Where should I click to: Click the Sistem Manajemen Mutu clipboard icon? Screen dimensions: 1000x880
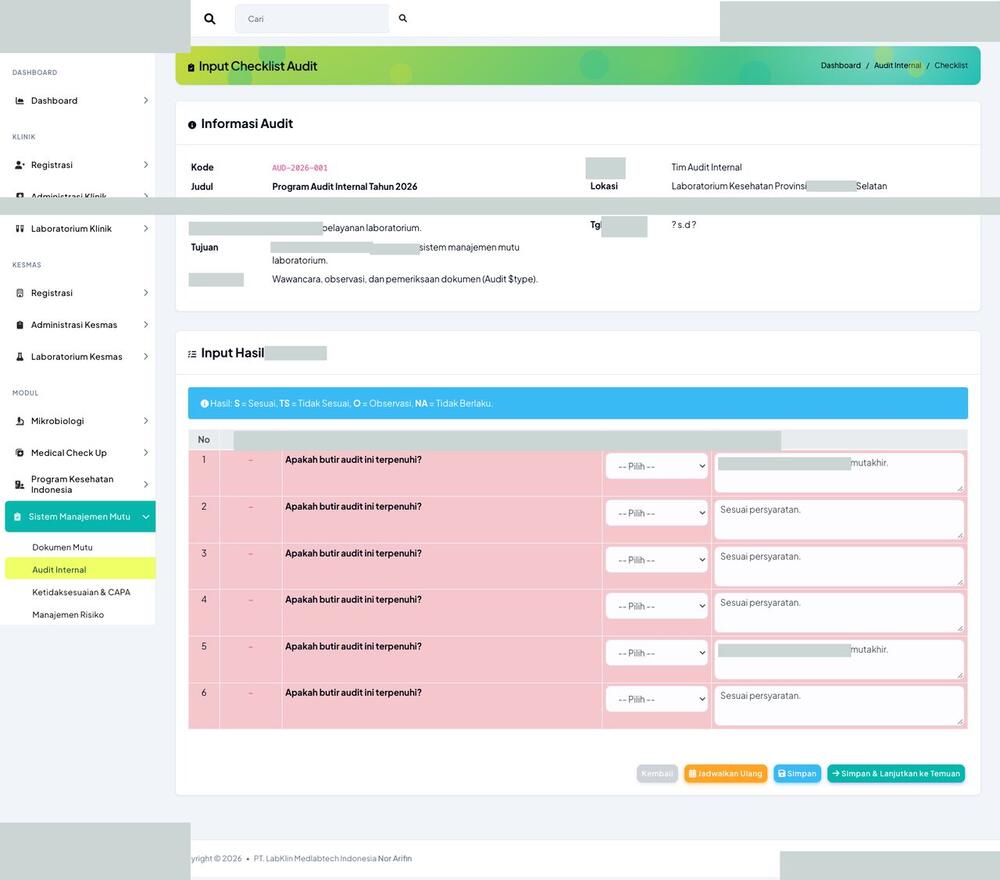click(18, 517)
